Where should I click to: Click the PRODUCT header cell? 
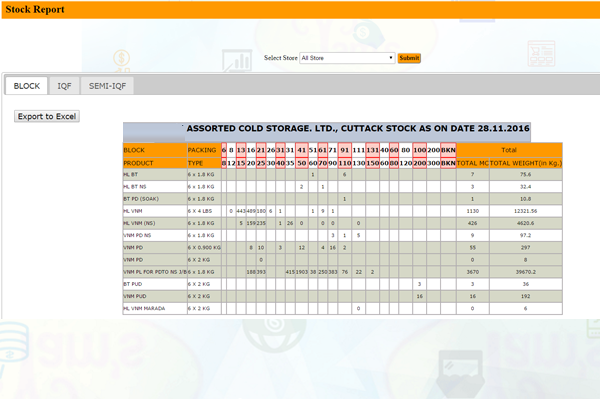155,163
